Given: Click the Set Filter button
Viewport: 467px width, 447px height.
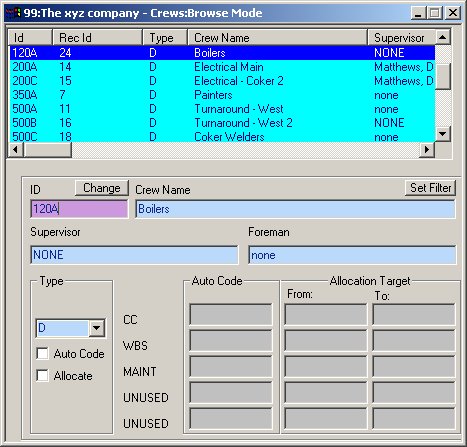Looking at the screenshot, I should 430,188.
